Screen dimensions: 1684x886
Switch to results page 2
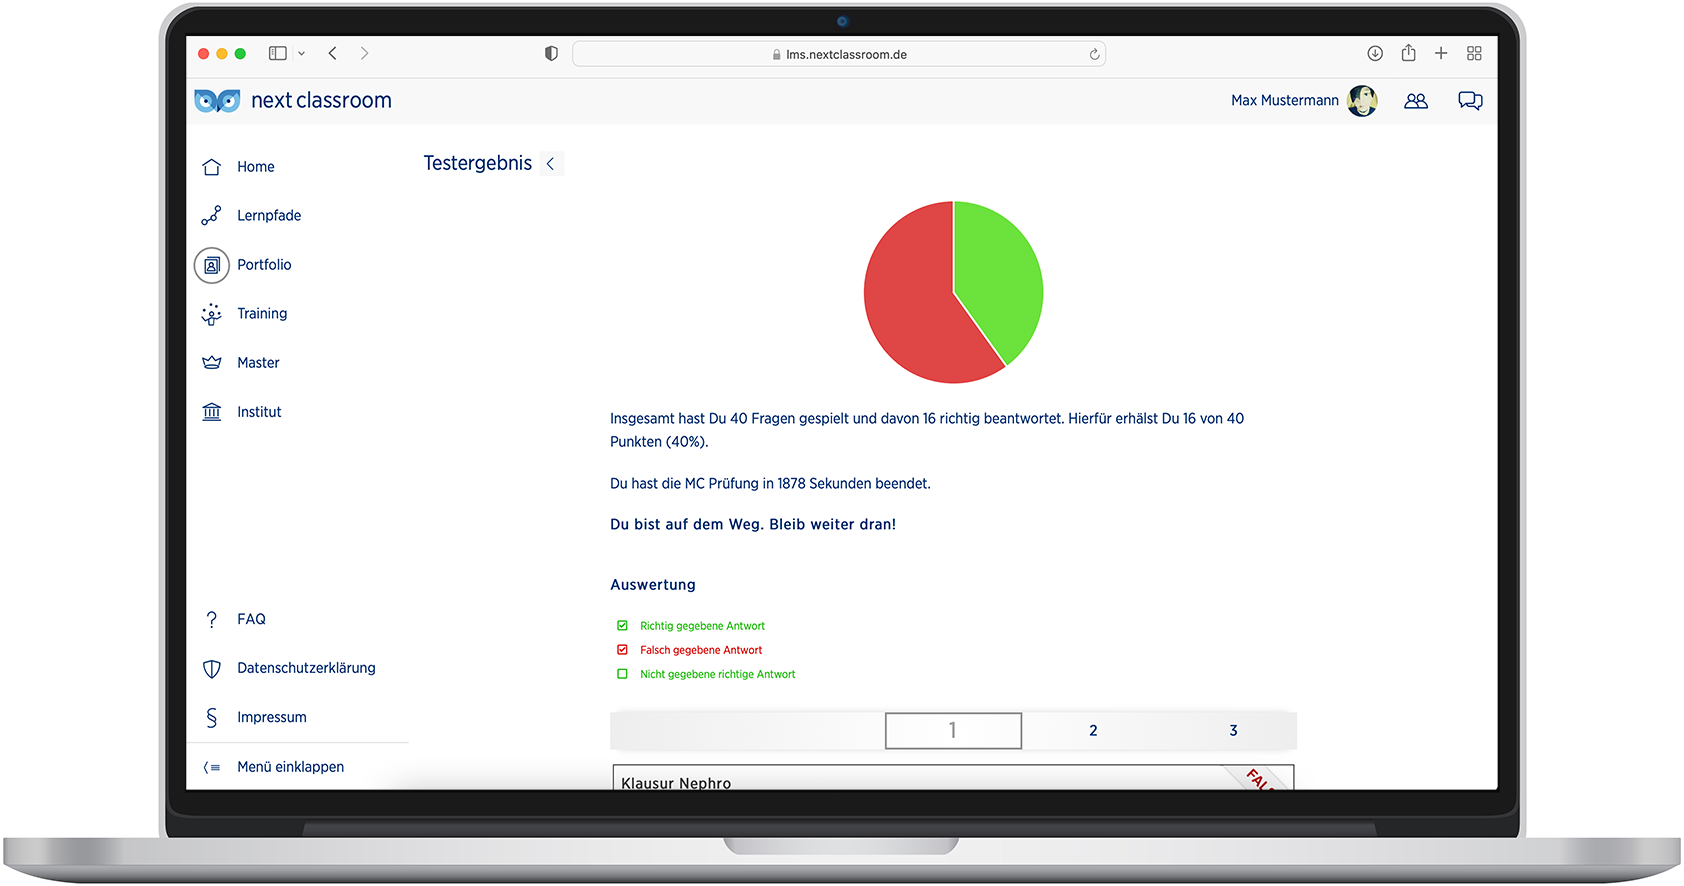pyautogui.click(x=1093, y=731)
